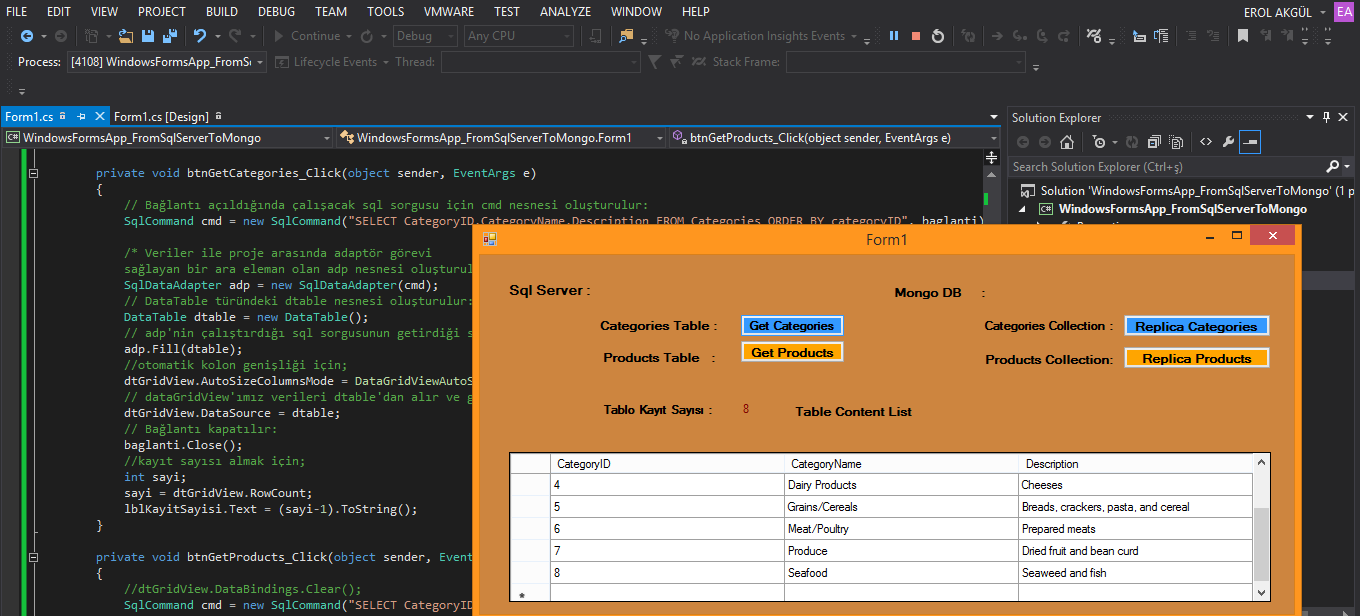Switch to Form1.cs [Design] tab
This screenshot has width=1360, height=616.
161,117
